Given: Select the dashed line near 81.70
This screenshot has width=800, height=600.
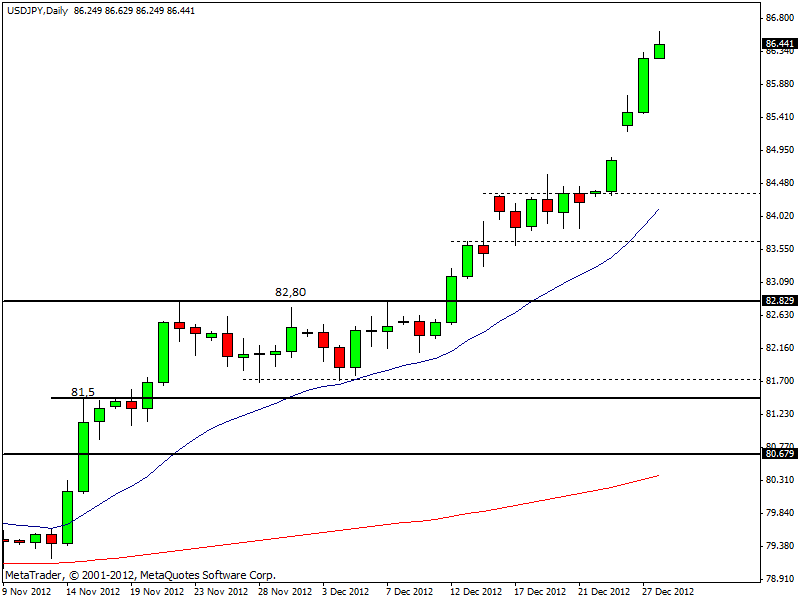Looking at the screenshot, I should tap(500, 379).
